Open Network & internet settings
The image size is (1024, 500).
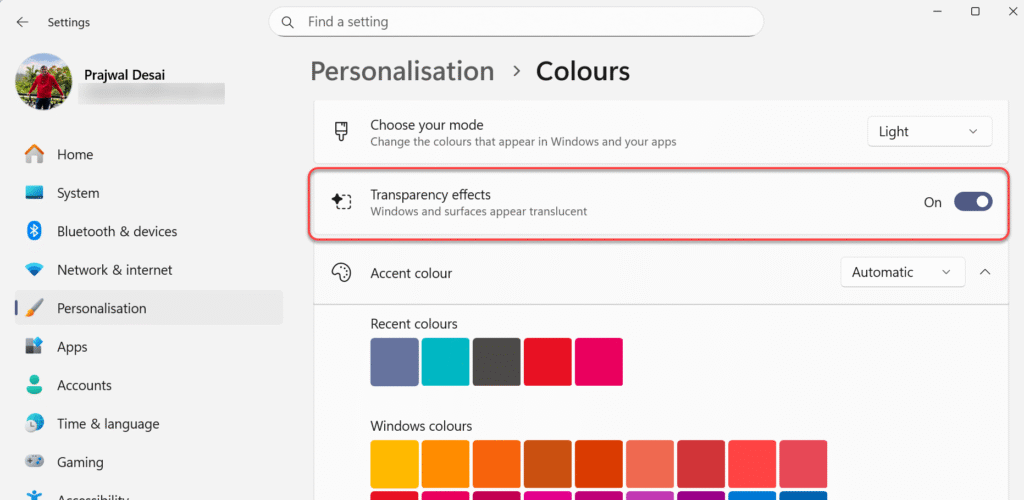pos(149,270)
